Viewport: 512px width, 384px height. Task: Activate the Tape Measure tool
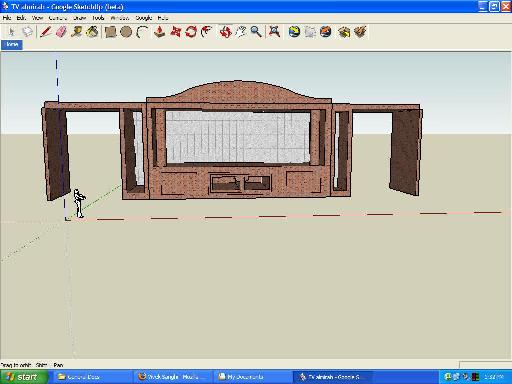(77, 32)
